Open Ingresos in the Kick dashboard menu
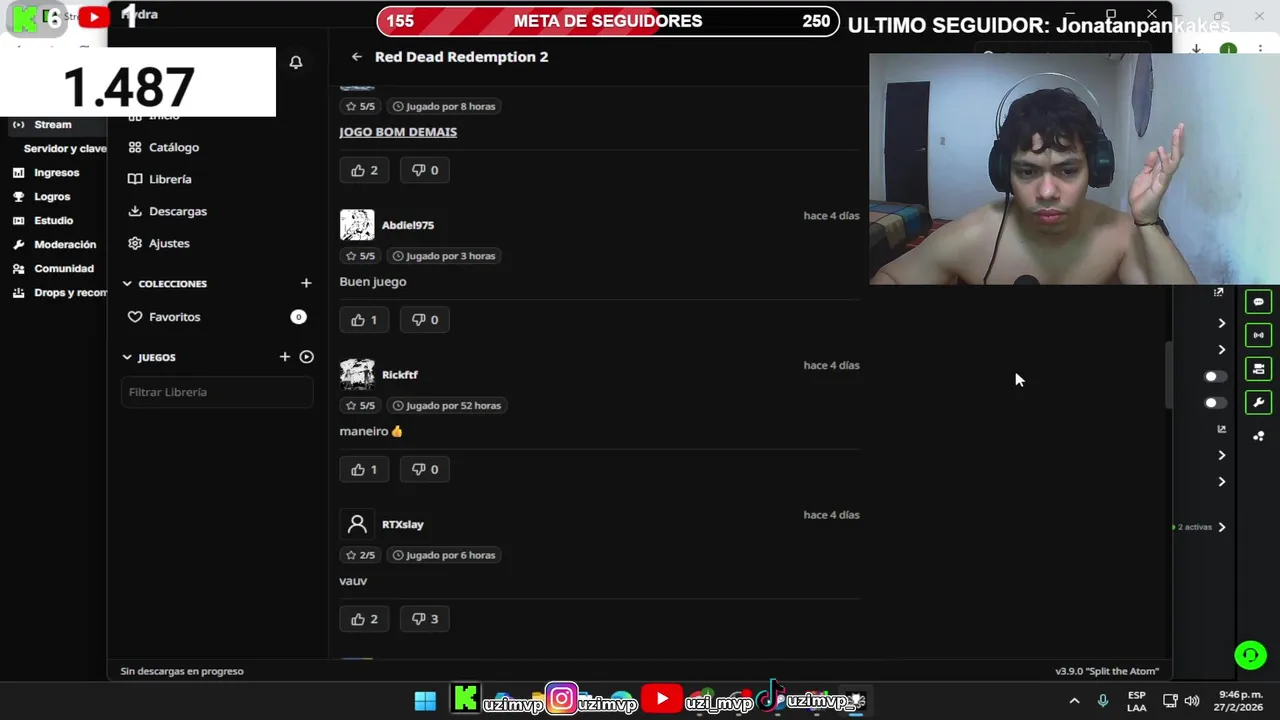 coord(46,173)
